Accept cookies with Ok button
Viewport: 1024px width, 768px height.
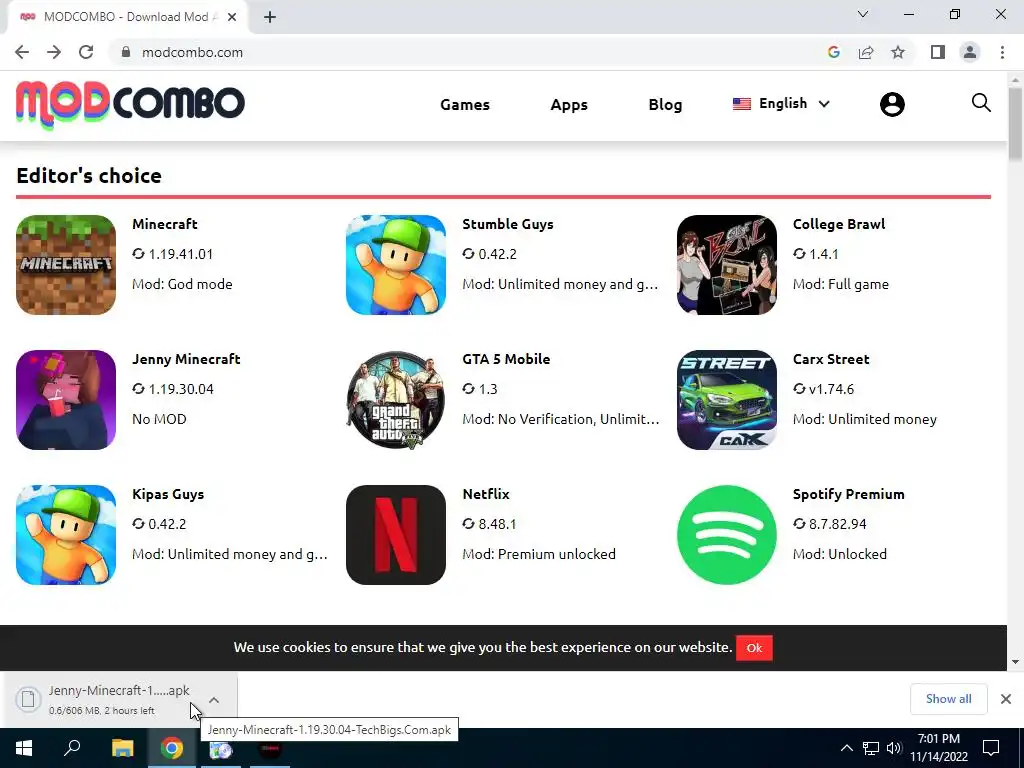[754, 648]
